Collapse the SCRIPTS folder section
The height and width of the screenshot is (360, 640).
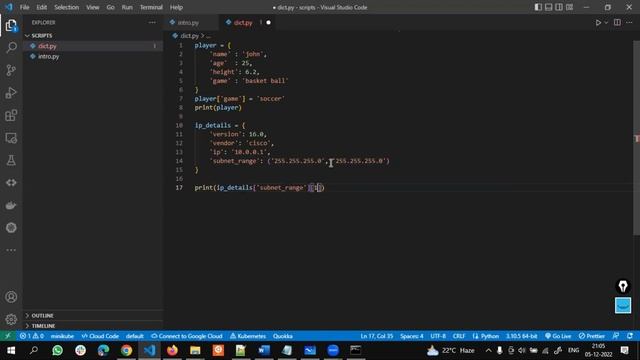click(x=93, y=36)
